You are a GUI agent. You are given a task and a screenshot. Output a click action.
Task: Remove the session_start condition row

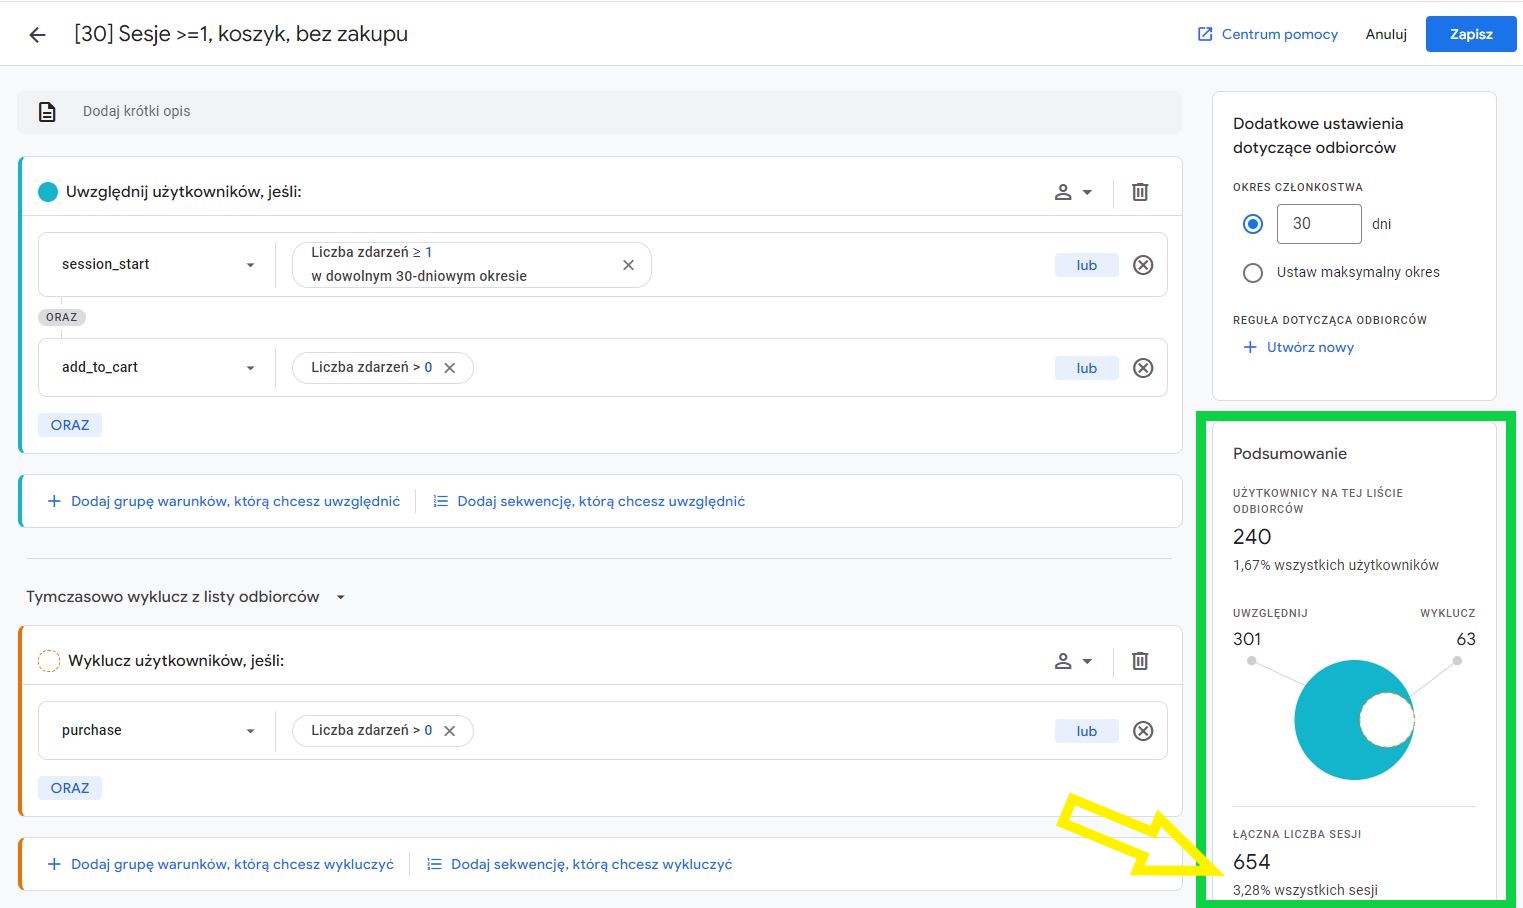pyautogui.click(x=1143, y=265)
